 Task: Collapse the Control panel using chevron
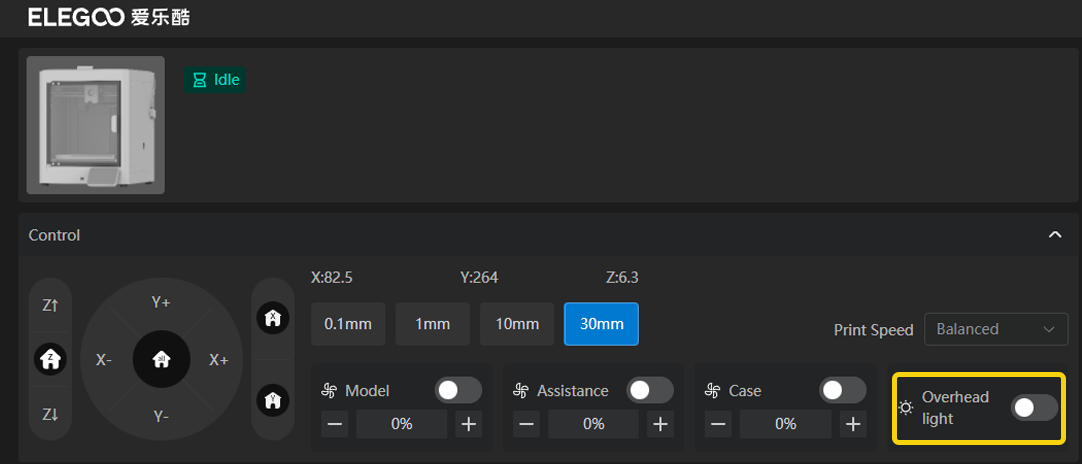(x=1054, y=235)
